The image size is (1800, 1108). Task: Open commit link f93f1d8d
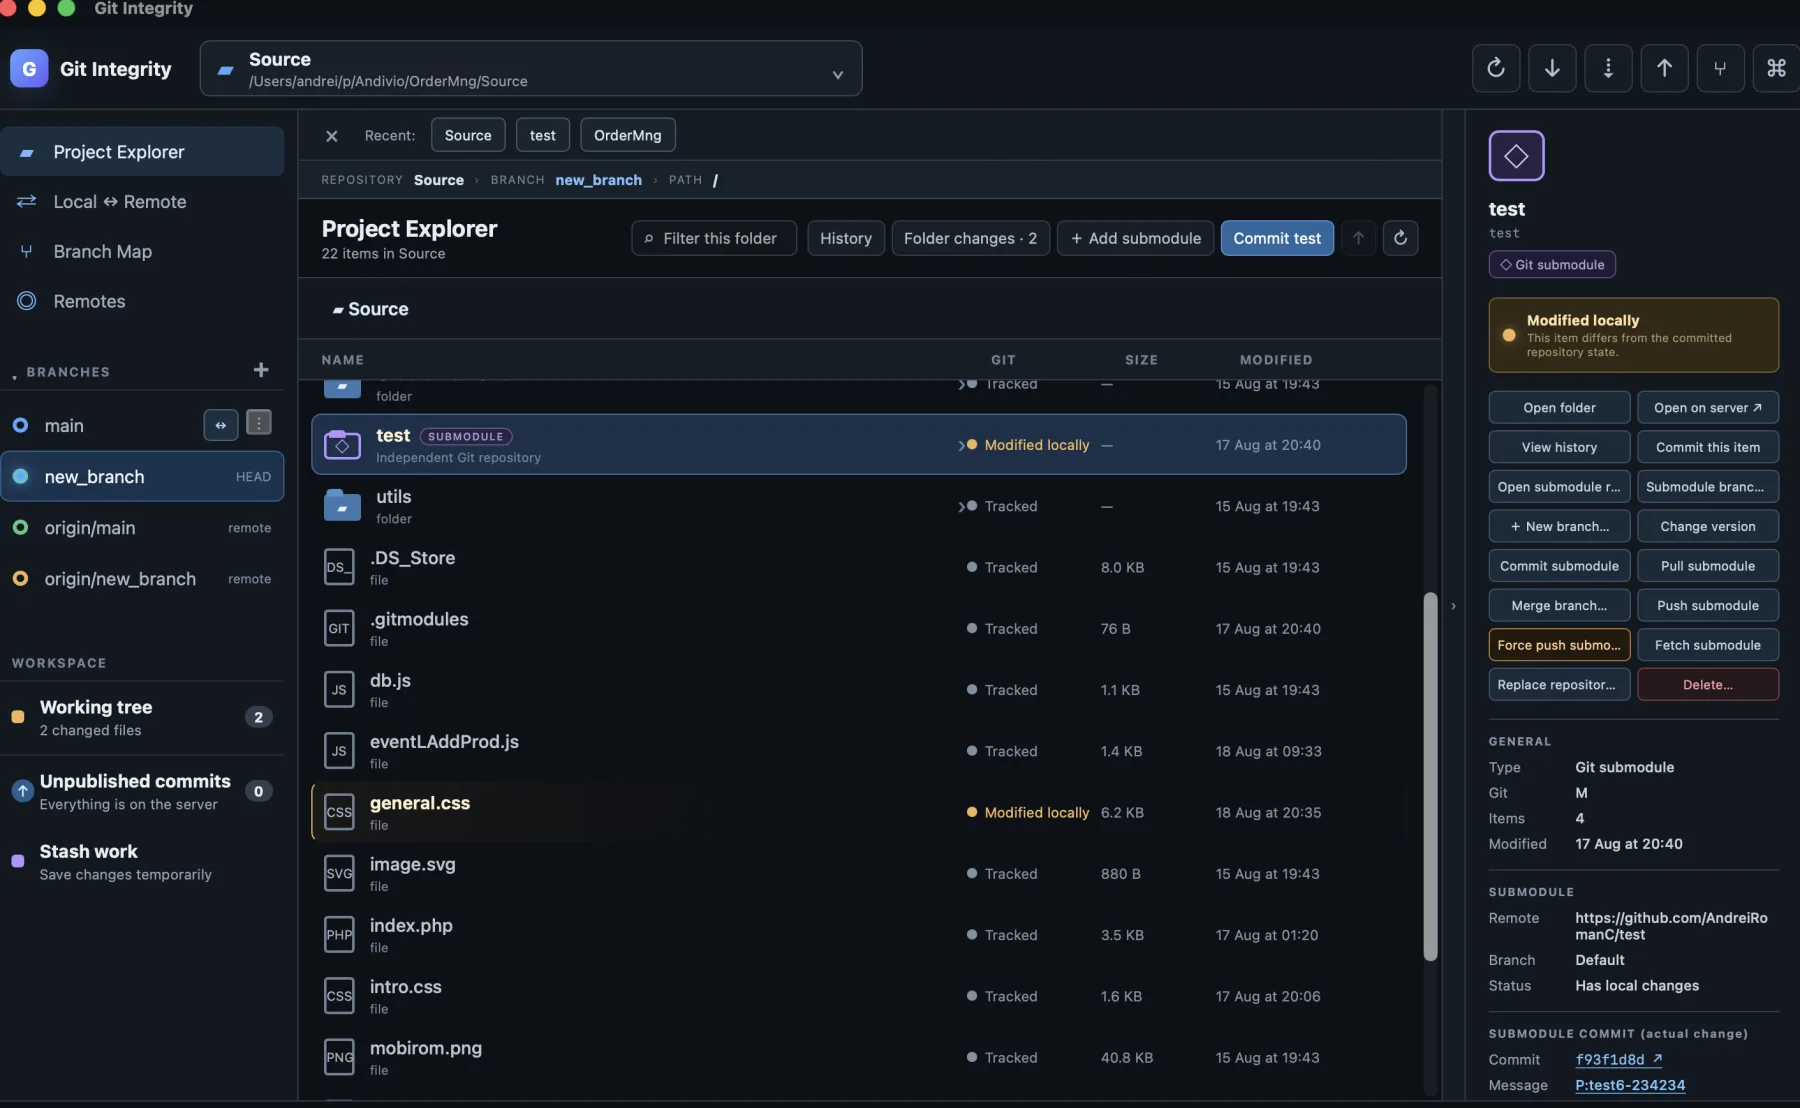pos(1619,1060)
